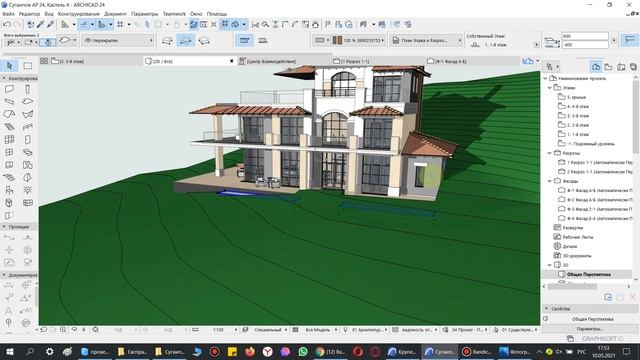Select the Arrow selection tool in toolbox
This screenshot has width=640, height=360.
(x=10, y=66)
